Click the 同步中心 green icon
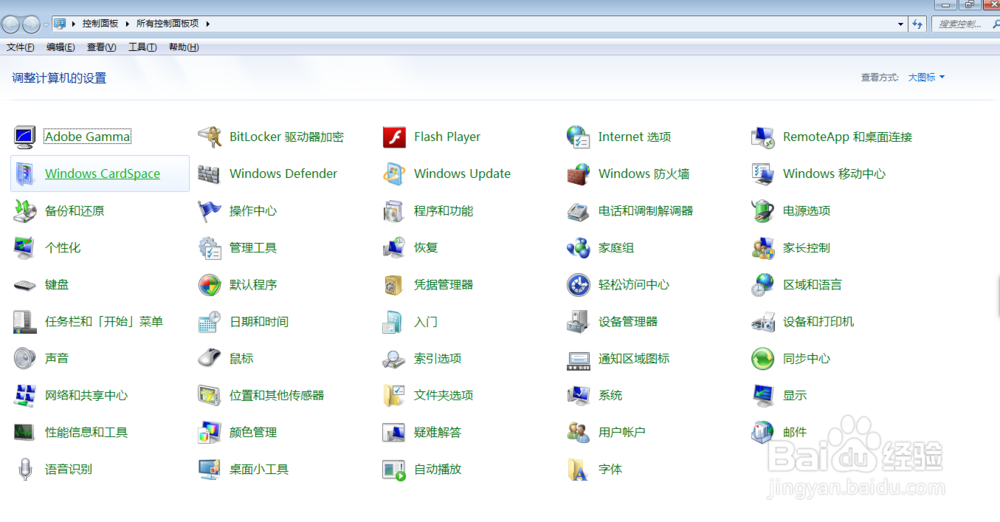Image resolution: width=1000 pixels, height=522 pixels. (763, 358)
